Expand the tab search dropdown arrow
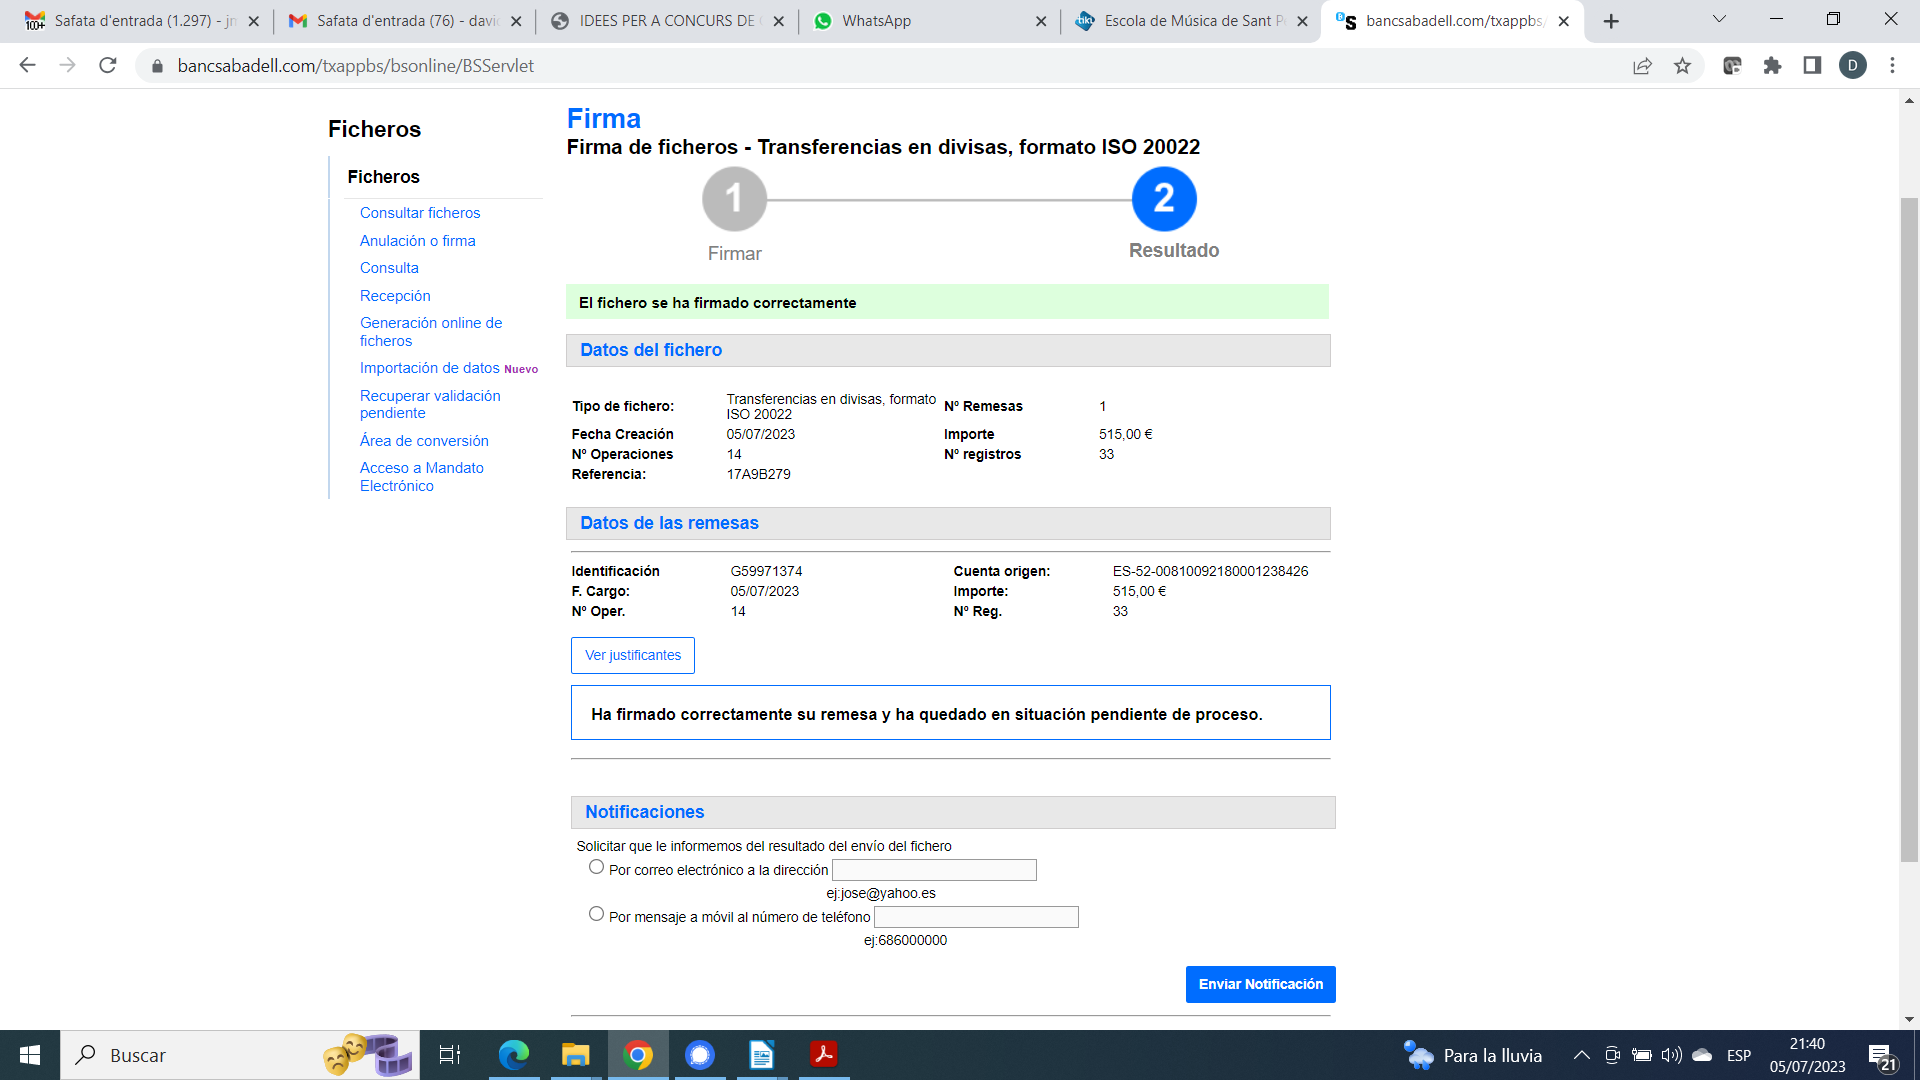Screen dimensions: 1920x1080 tap(1719, 20)
